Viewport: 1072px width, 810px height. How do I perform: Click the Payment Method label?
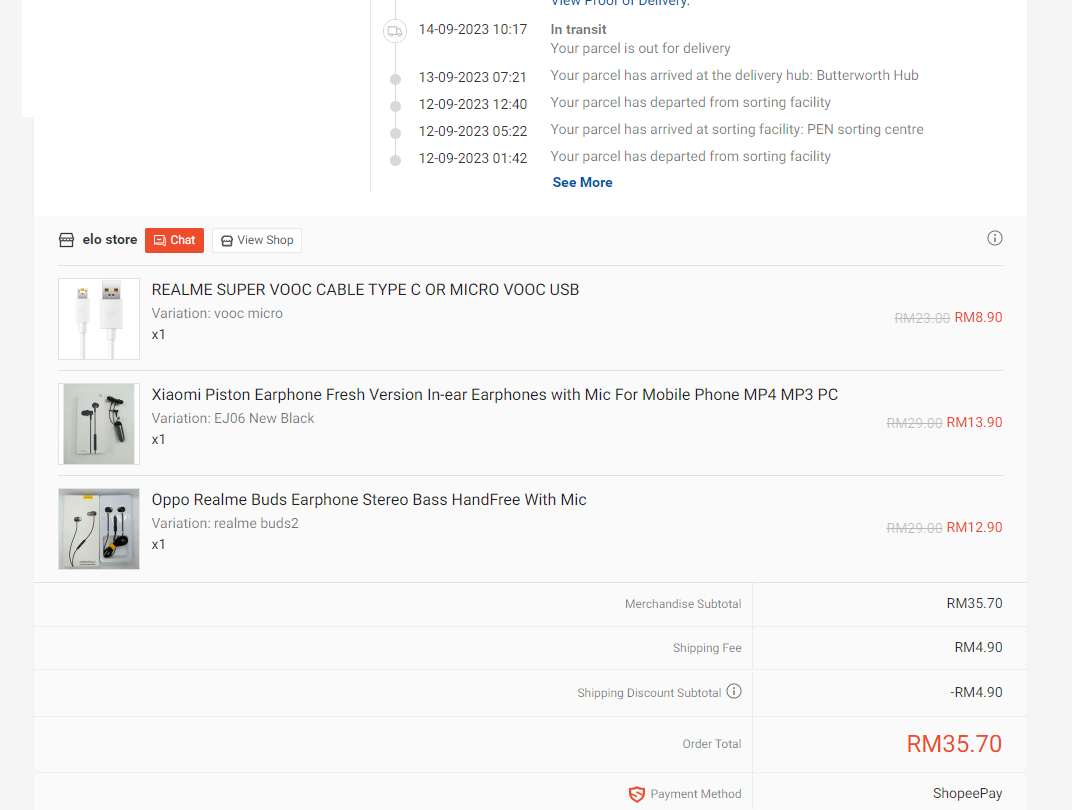696,794
